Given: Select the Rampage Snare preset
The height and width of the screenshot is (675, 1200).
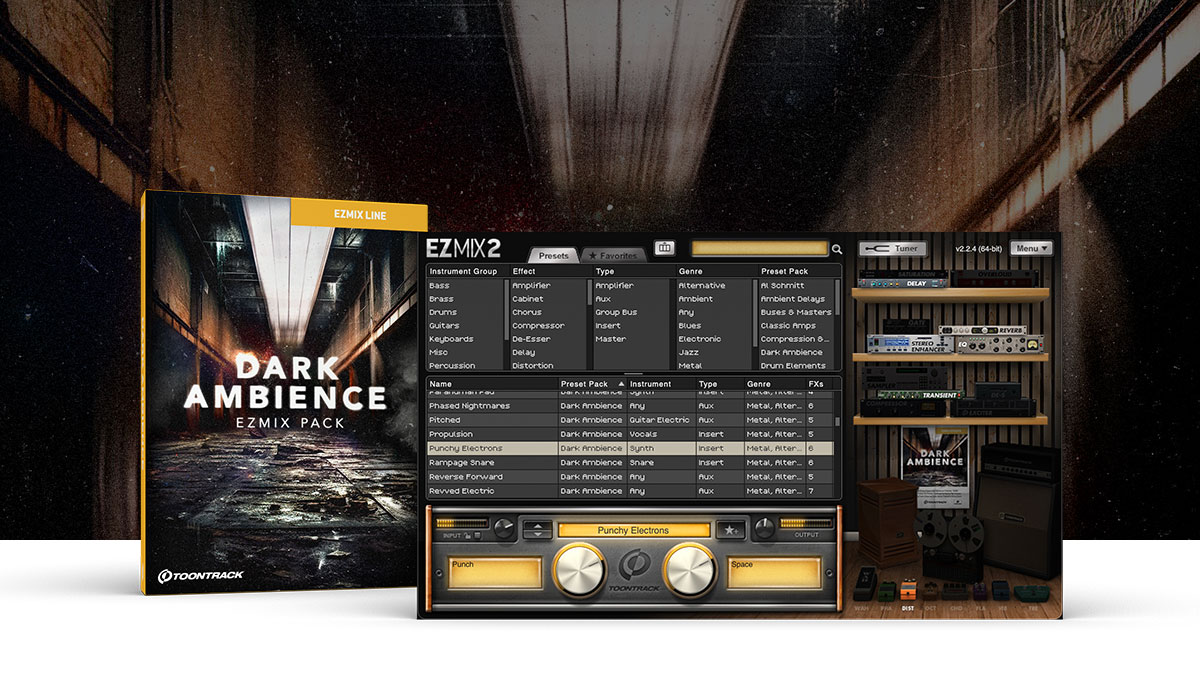Looking at the screenshot, I should (x=631, y=463).
